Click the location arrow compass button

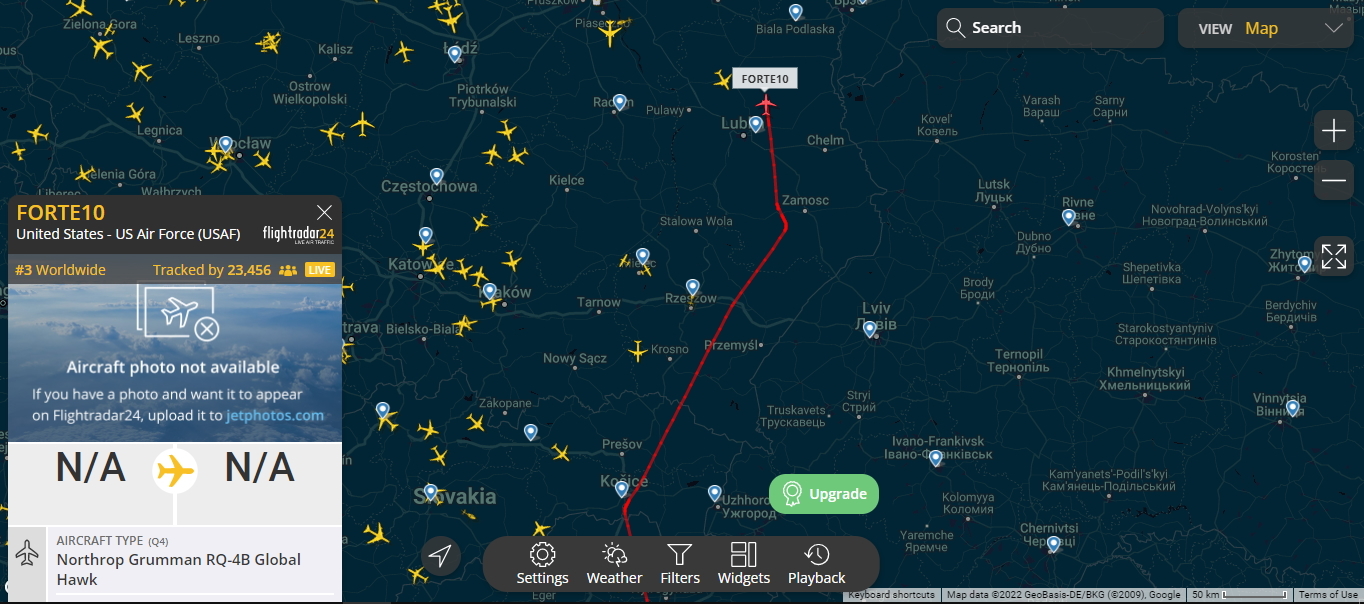tap(441, 555)
